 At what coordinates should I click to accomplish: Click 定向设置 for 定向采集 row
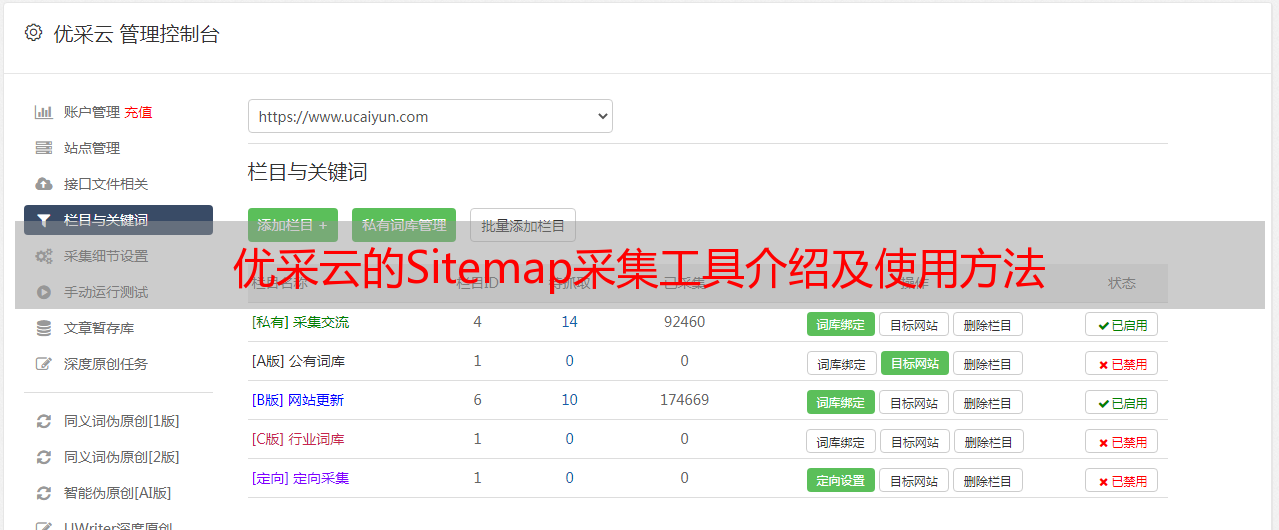coord(841,480)
